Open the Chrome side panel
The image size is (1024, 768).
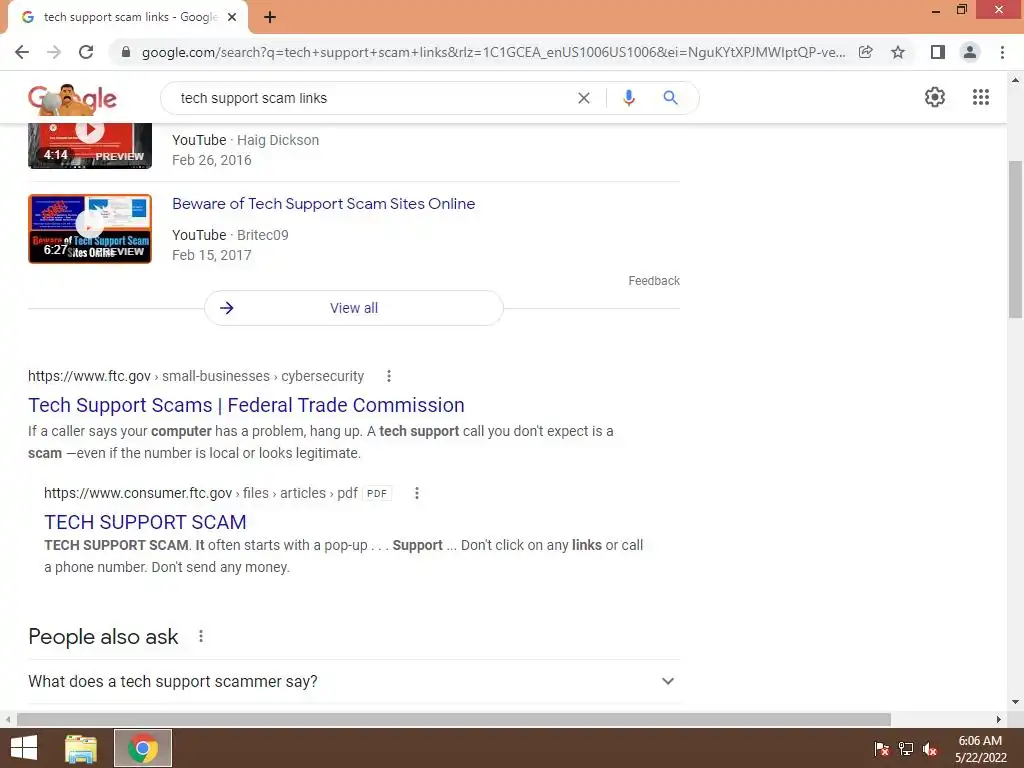coord(938,52)
